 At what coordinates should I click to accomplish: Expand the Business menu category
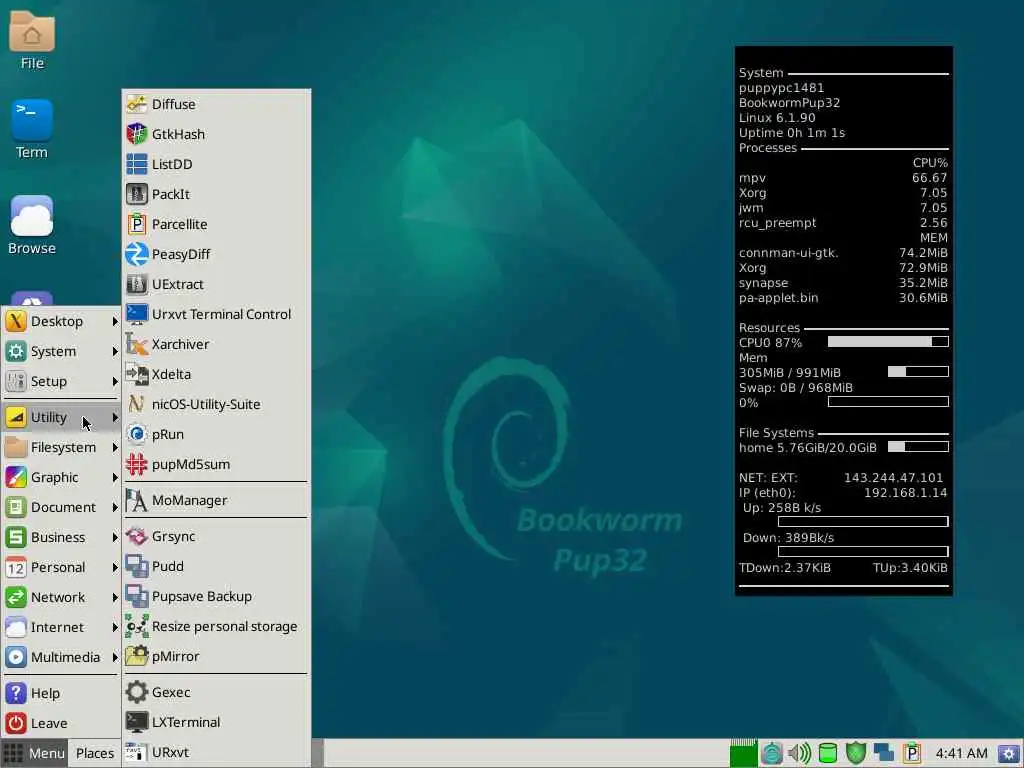61,537
